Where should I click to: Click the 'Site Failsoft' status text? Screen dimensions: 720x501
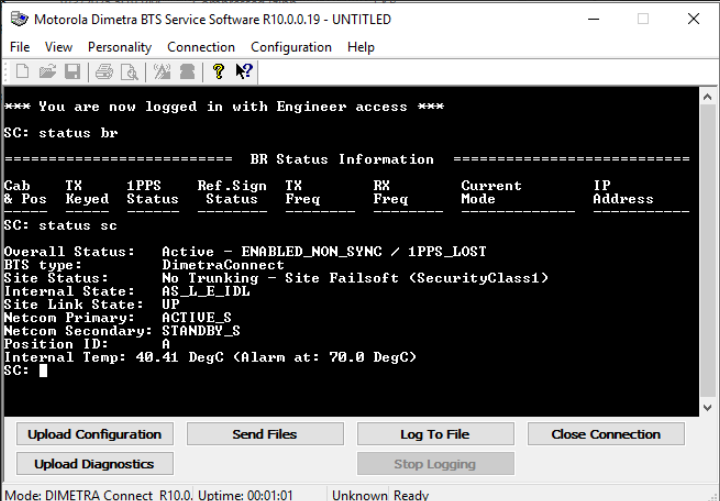click(x=342, y=278)
